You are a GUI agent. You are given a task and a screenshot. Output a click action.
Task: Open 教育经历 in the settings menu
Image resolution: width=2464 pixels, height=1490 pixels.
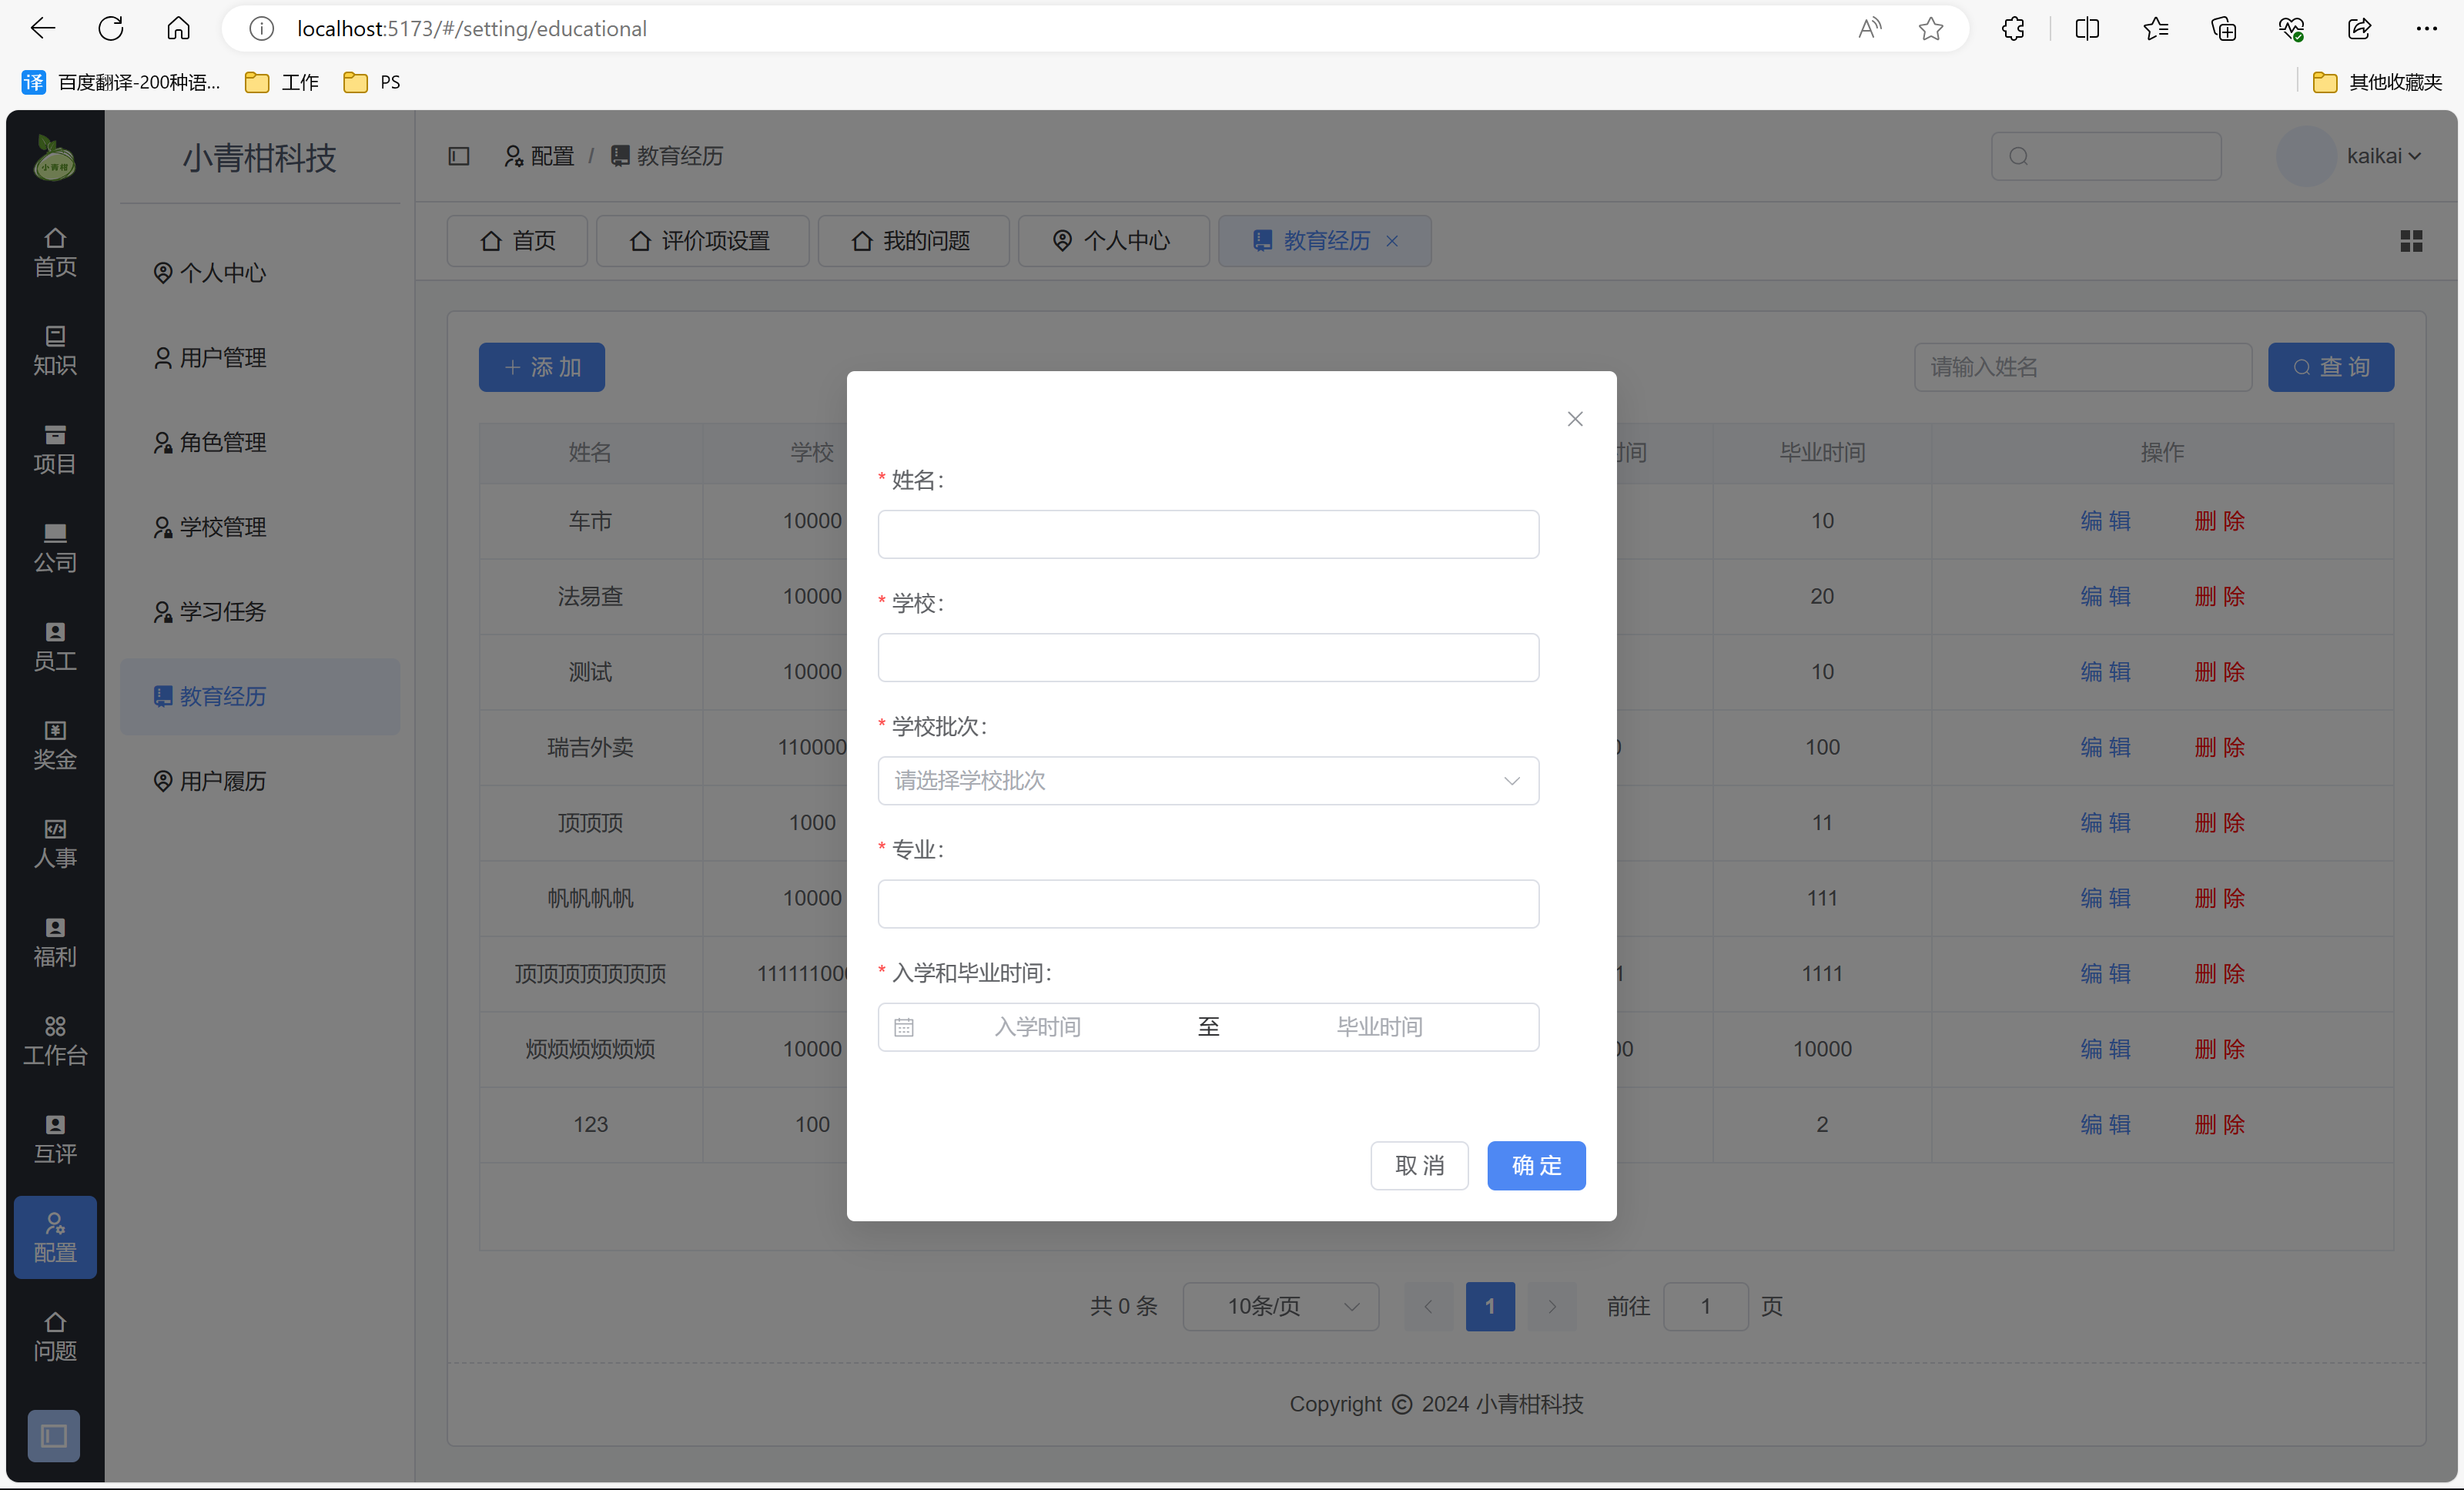click(x=260, y=697)
